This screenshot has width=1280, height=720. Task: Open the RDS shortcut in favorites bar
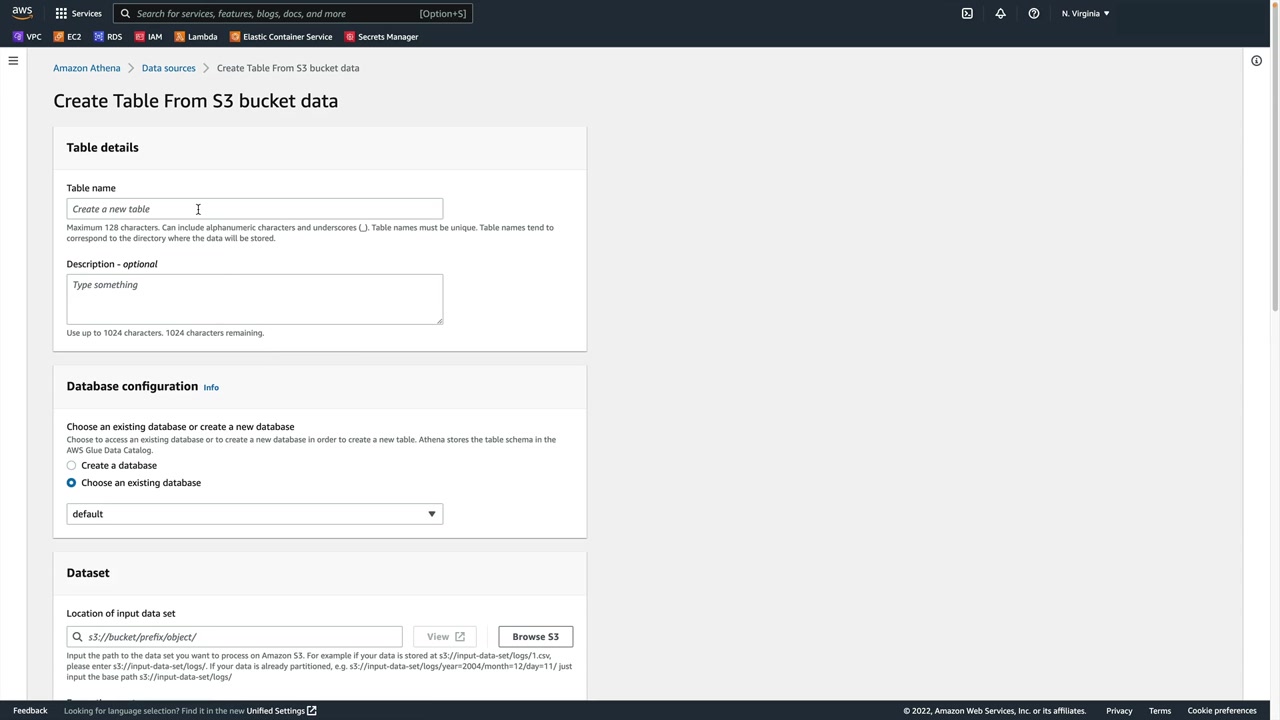(108, 37)
